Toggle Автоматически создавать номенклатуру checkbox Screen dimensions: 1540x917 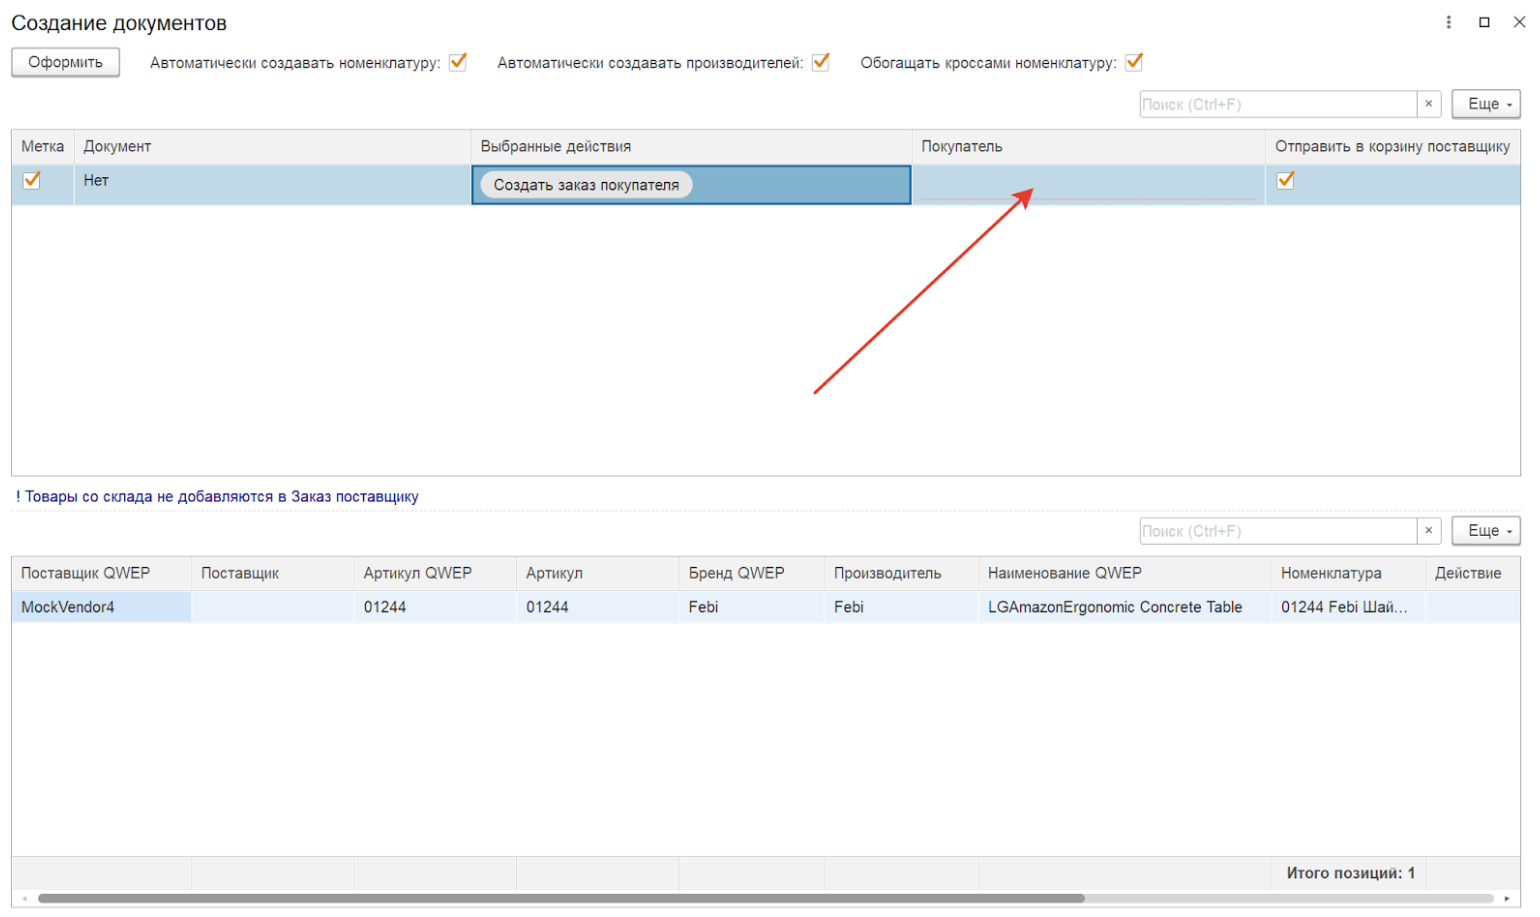click(458, 62)
